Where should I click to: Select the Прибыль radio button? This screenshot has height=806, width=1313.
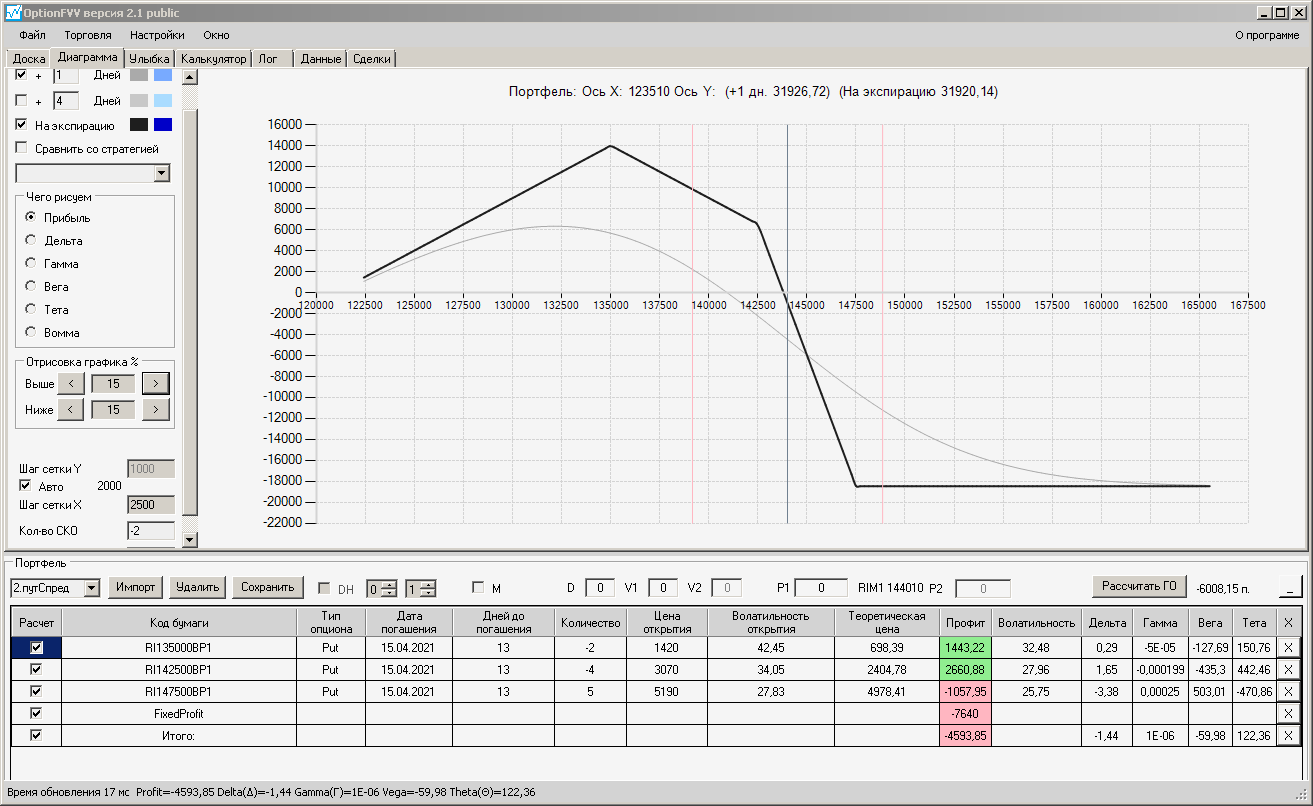coord(30,218)
